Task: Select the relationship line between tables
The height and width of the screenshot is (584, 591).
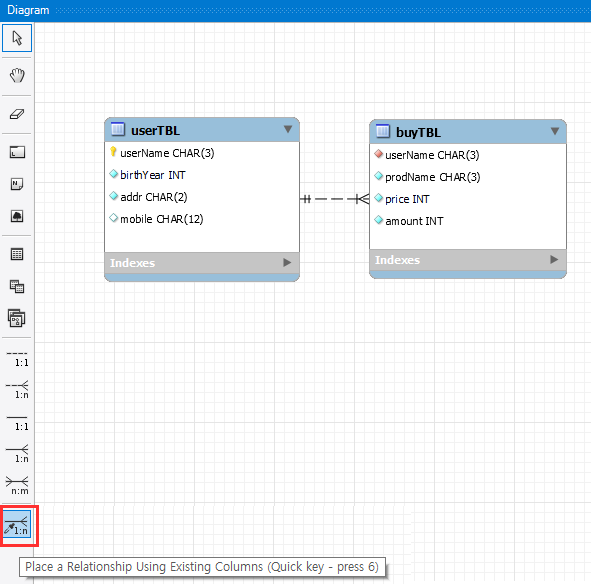Action: (x=335, y=199)
